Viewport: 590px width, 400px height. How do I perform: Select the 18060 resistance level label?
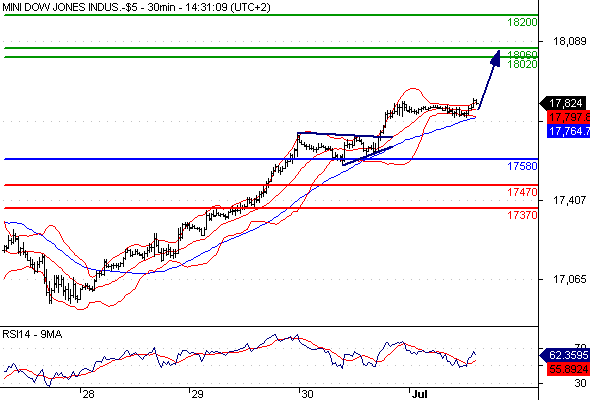coord(522,54)
